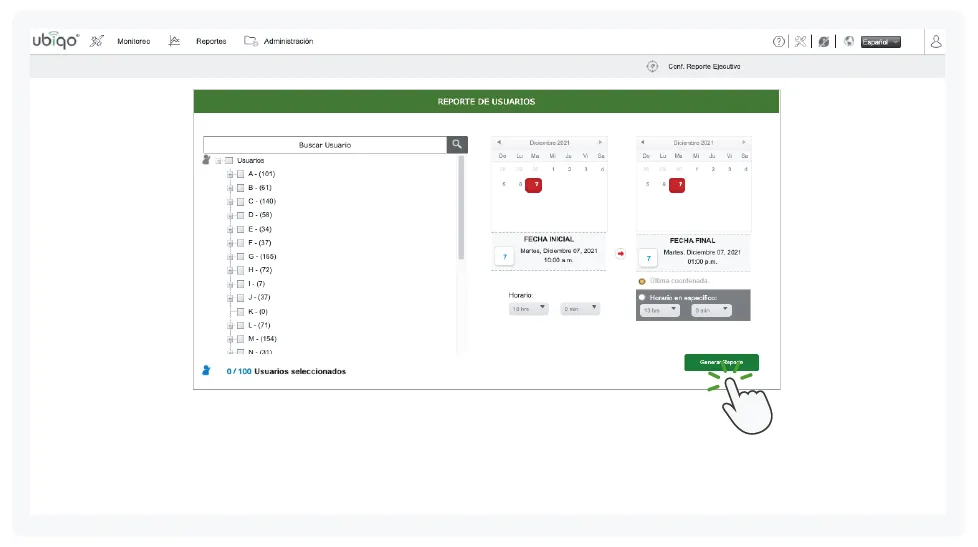
Task: Open Reportes via the chart icon
Action: pyautogui.click(x=174, y=41)
